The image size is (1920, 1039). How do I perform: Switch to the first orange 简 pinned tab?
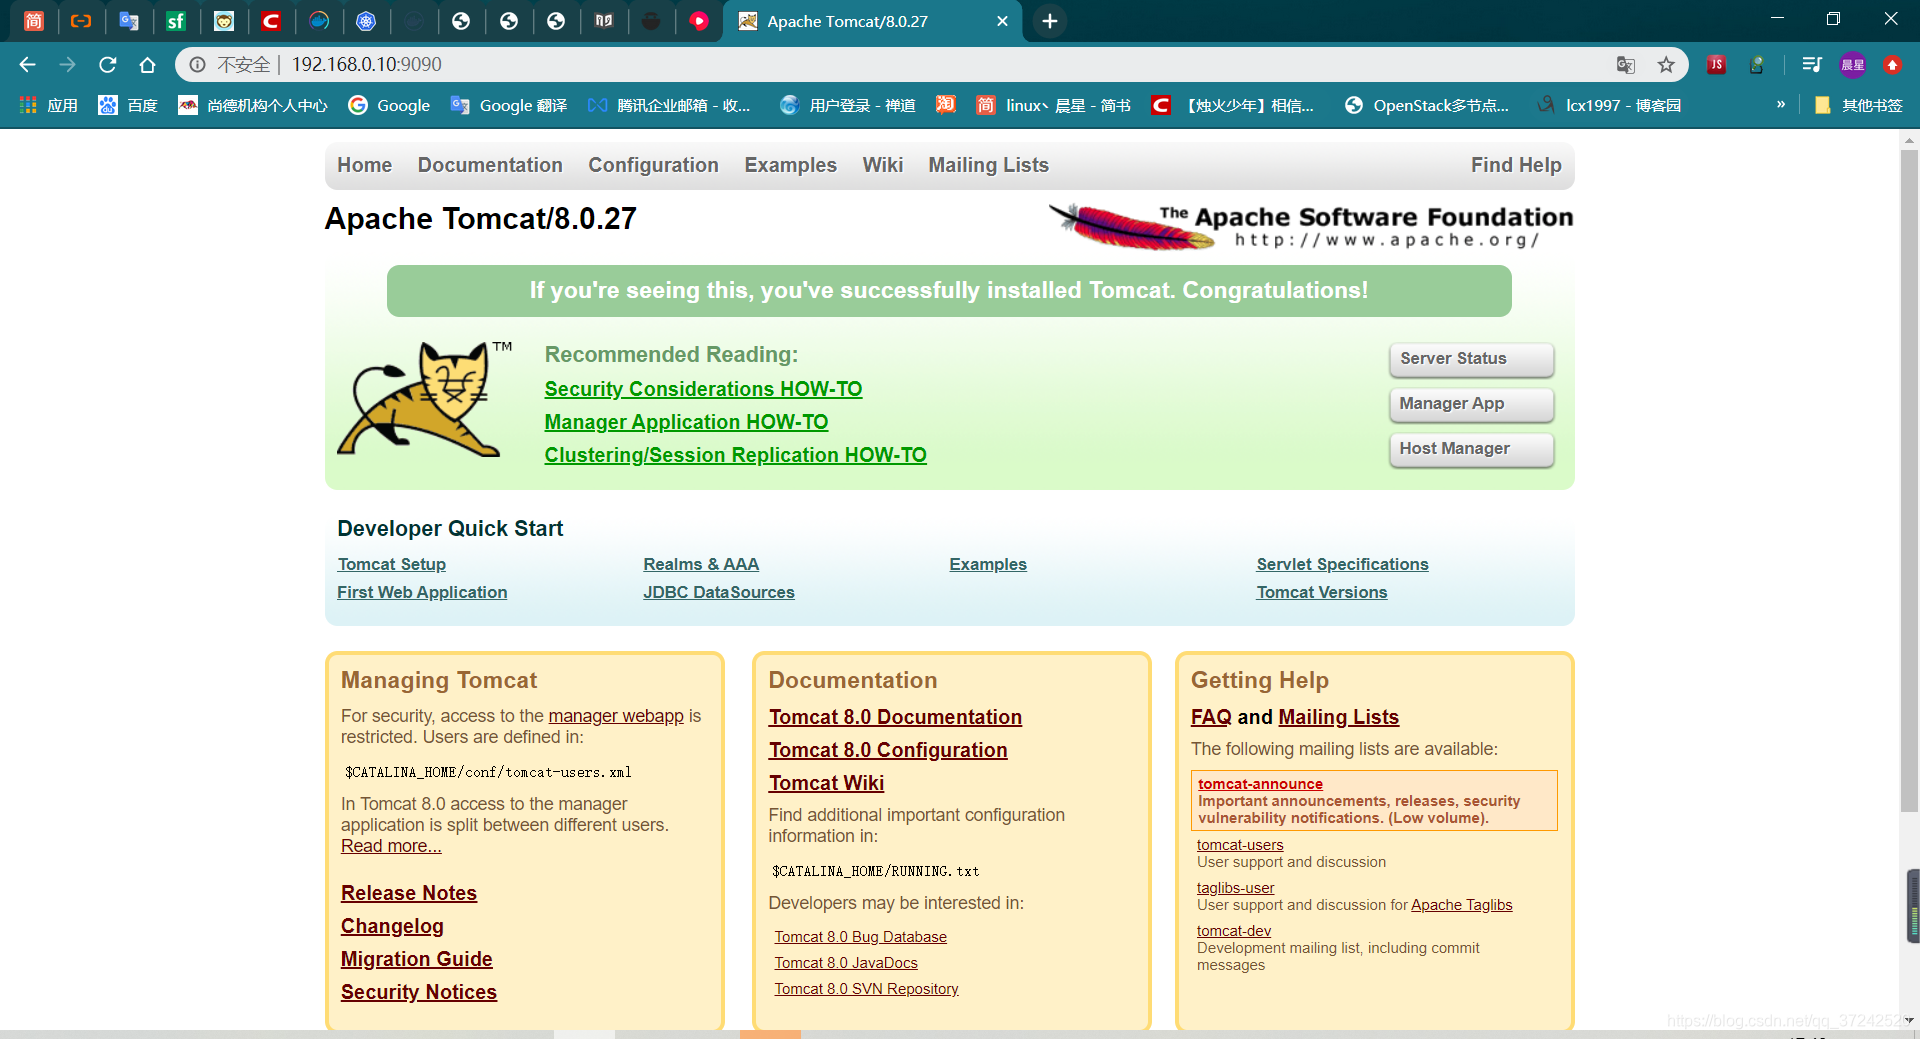point(34,21)
